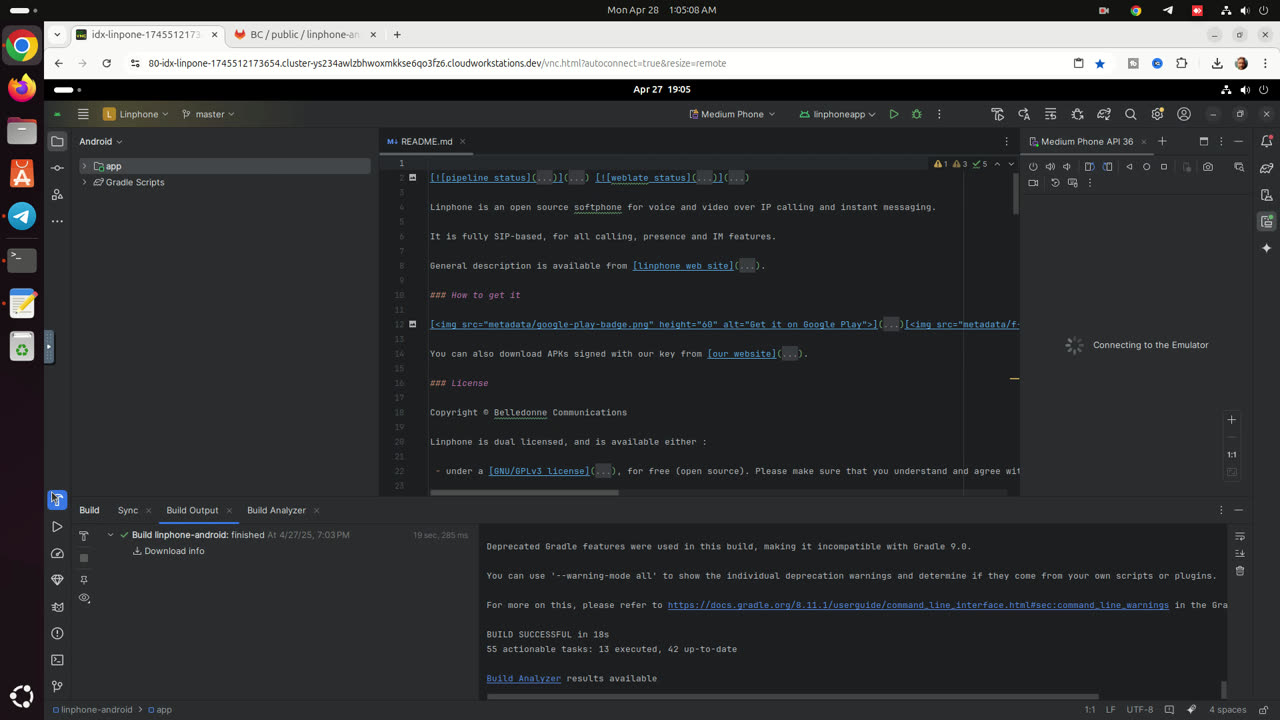This screenshot has width=1280, height=720.
Task: Open Version Control git branch icon
Action: click(x=57, y=687)
